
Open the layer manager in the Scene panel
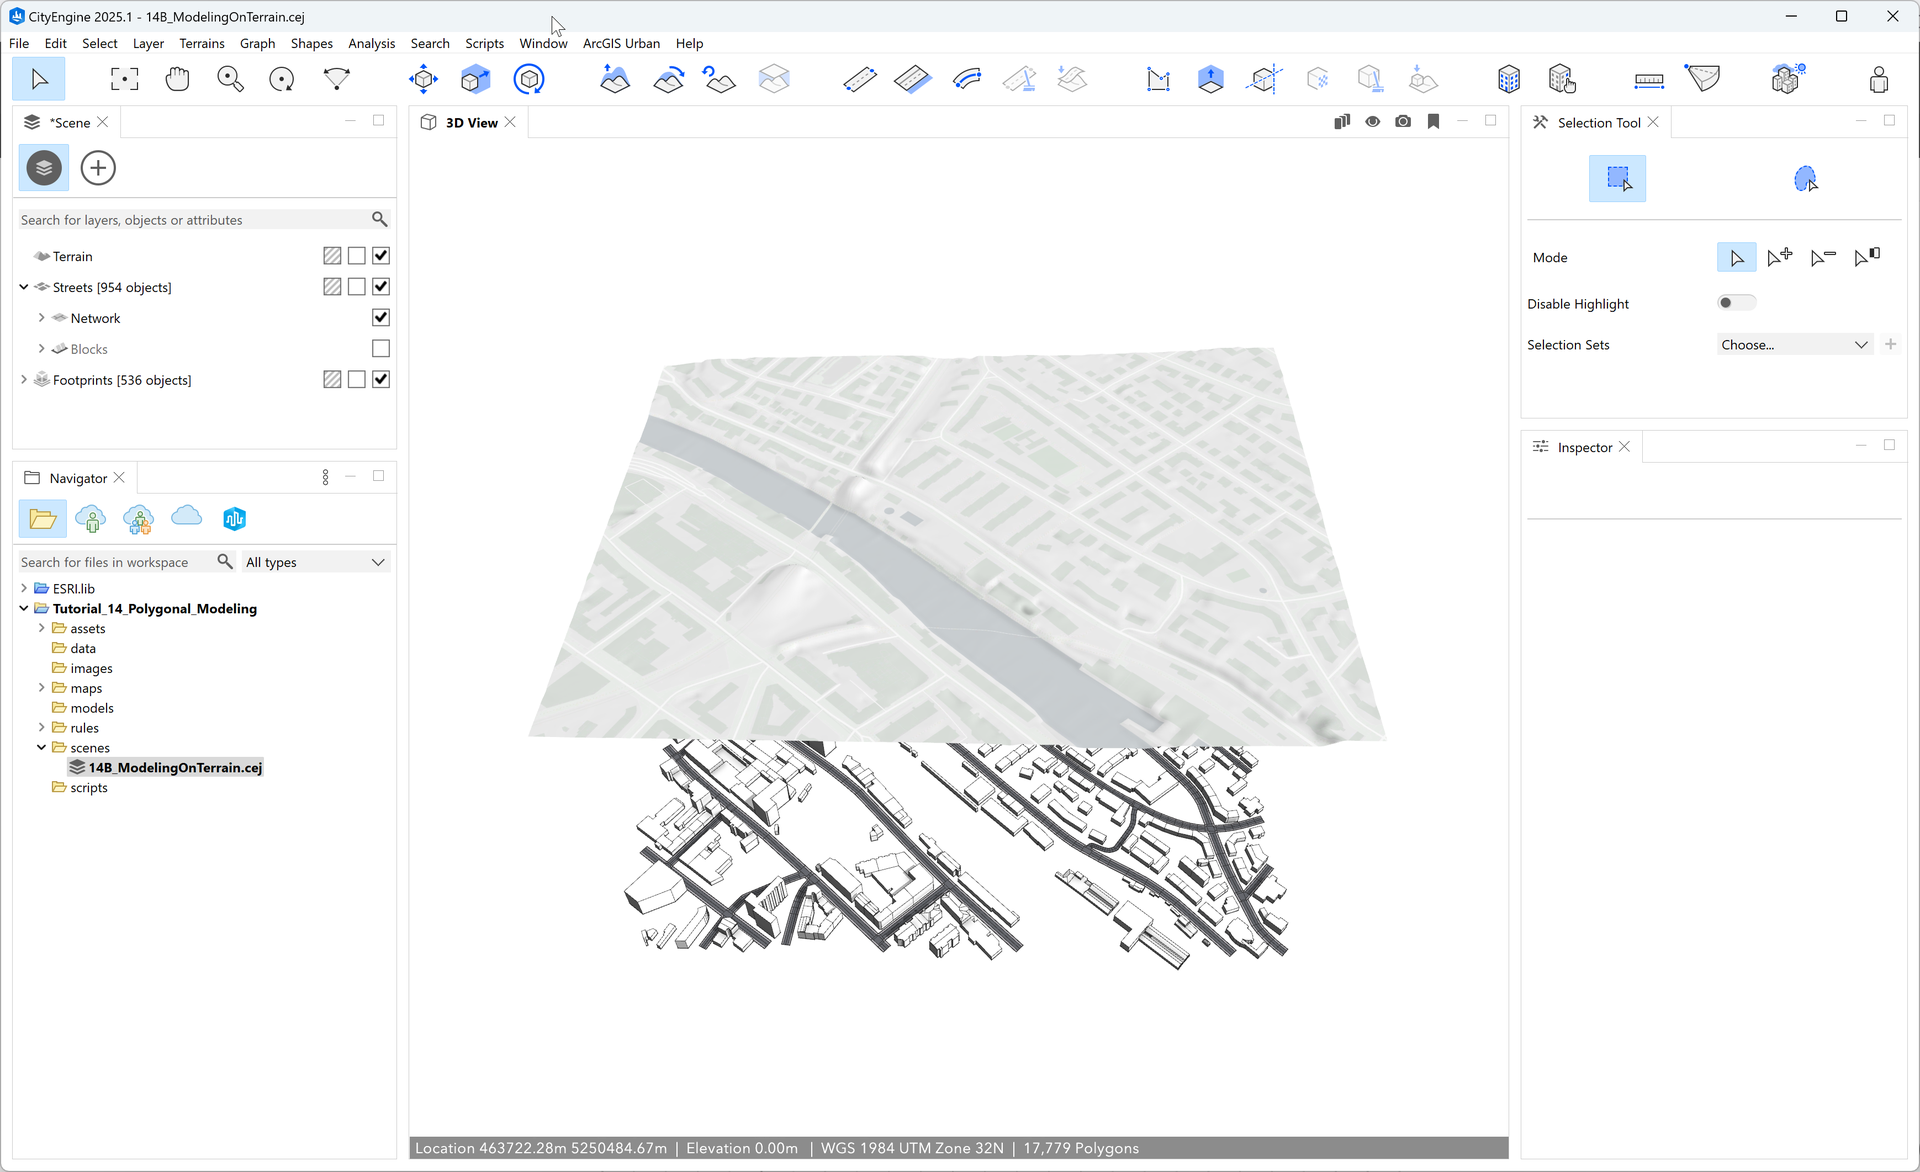(x=43, y=167)
